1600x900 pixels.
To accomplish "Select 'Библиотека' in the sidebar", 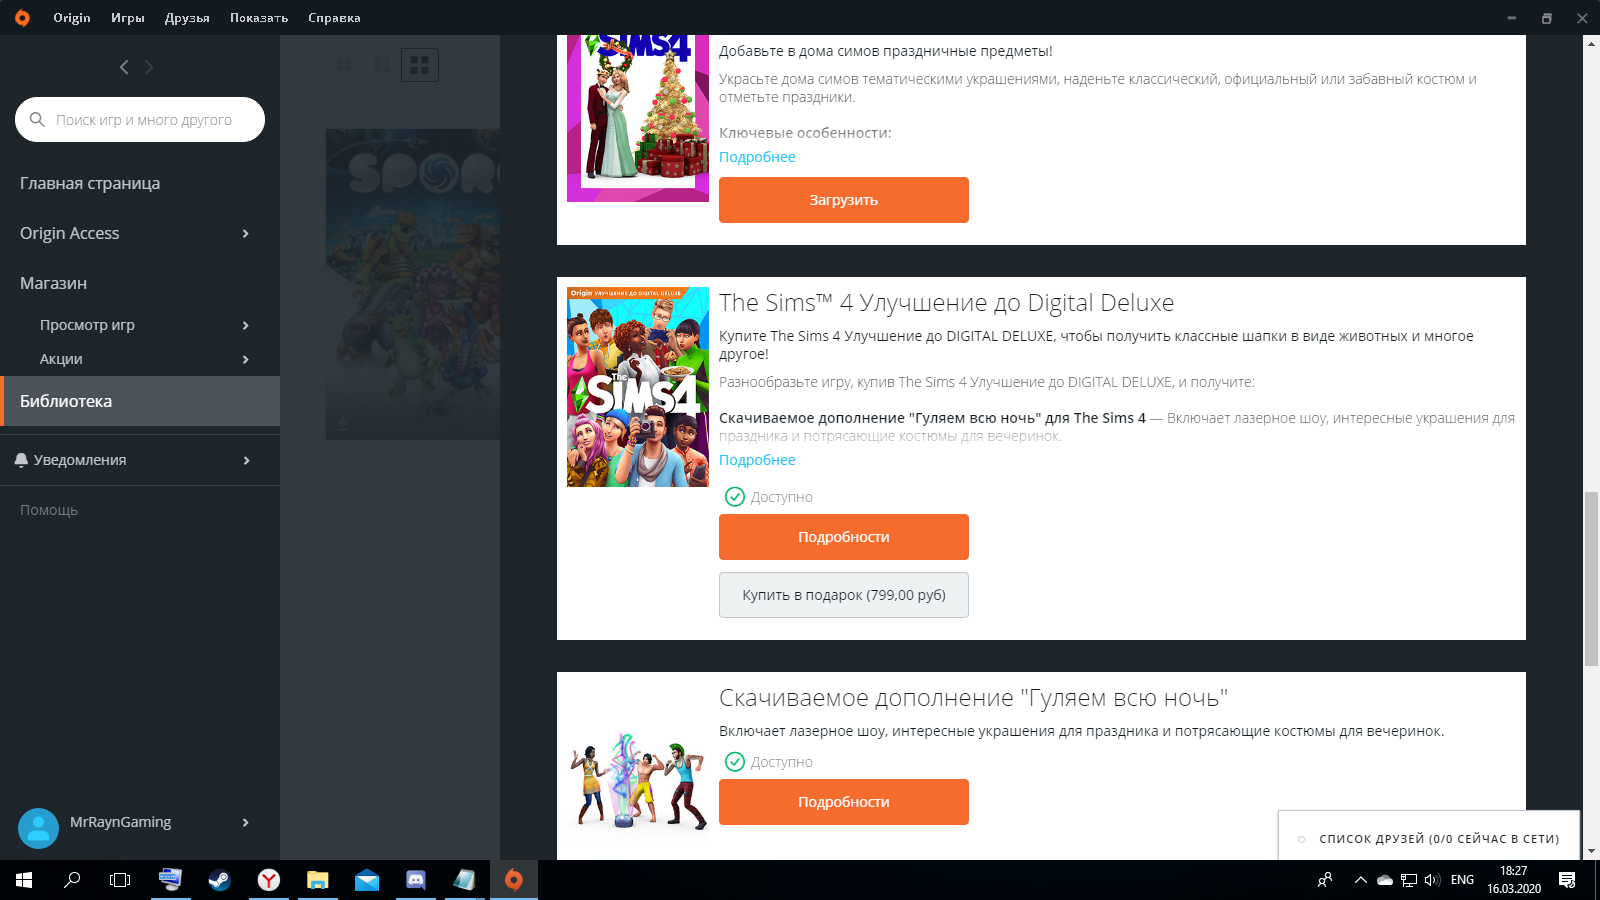I will (140, 401).
